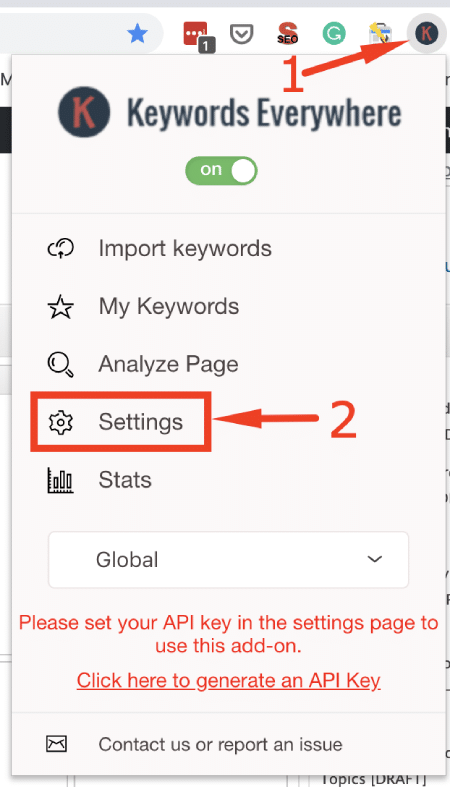Image resolution: width=450 pixels, height=787 pixels.
Task: Open the Grammarly extension icon
Action: pyautogui.click(x=334, y=34)
